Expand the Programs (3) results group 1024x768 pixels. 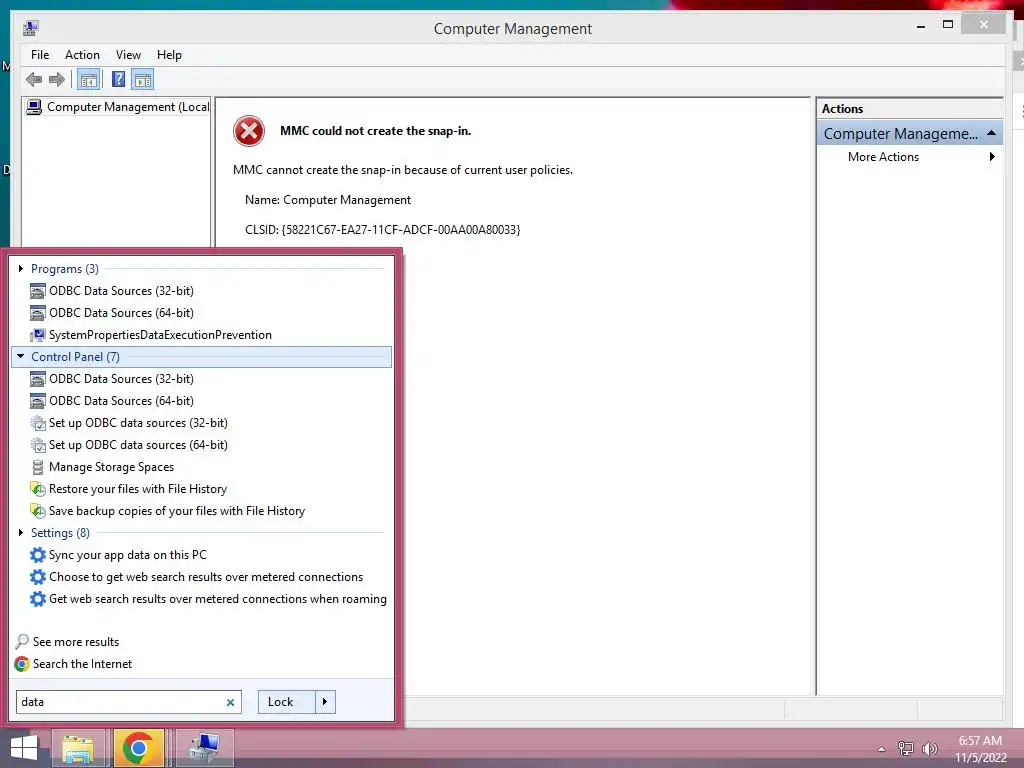point(21,268)
